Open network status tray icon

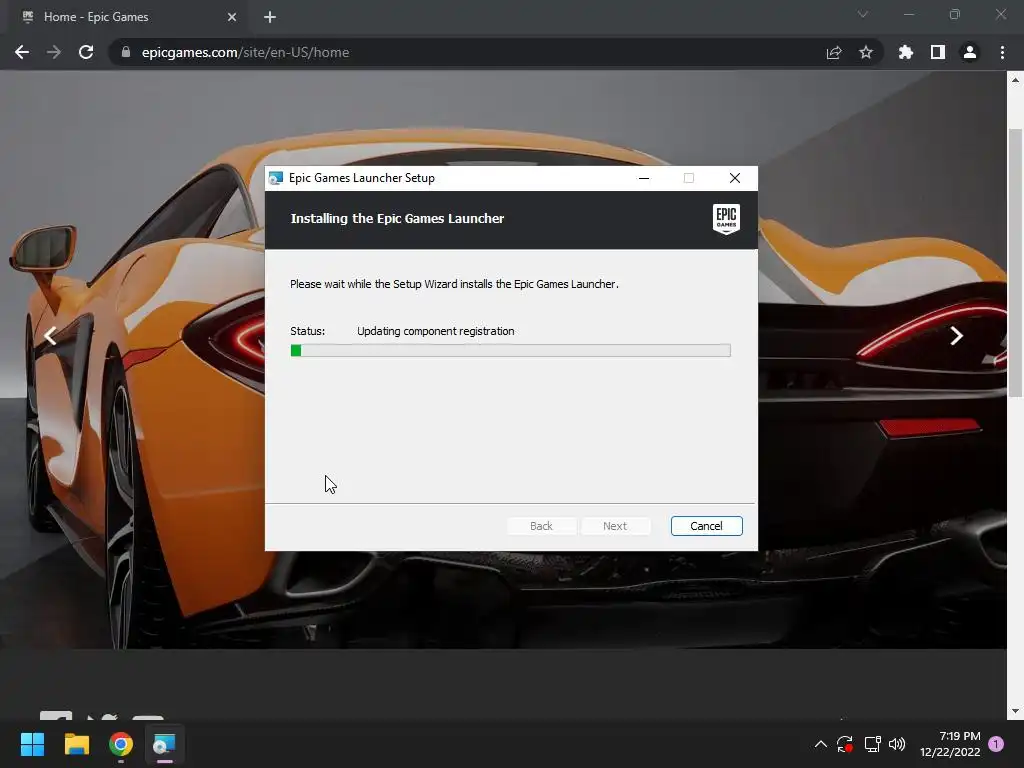coord(872,744)
